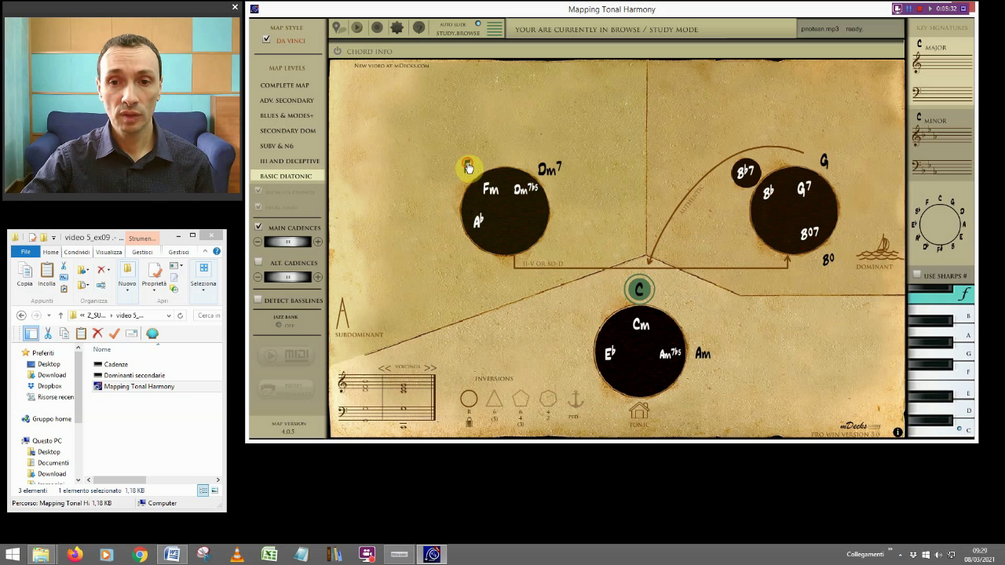Screen dimensions: 1005x565
Task: Select the Basic Diatonic map level
Action: (x=286, y=176)
